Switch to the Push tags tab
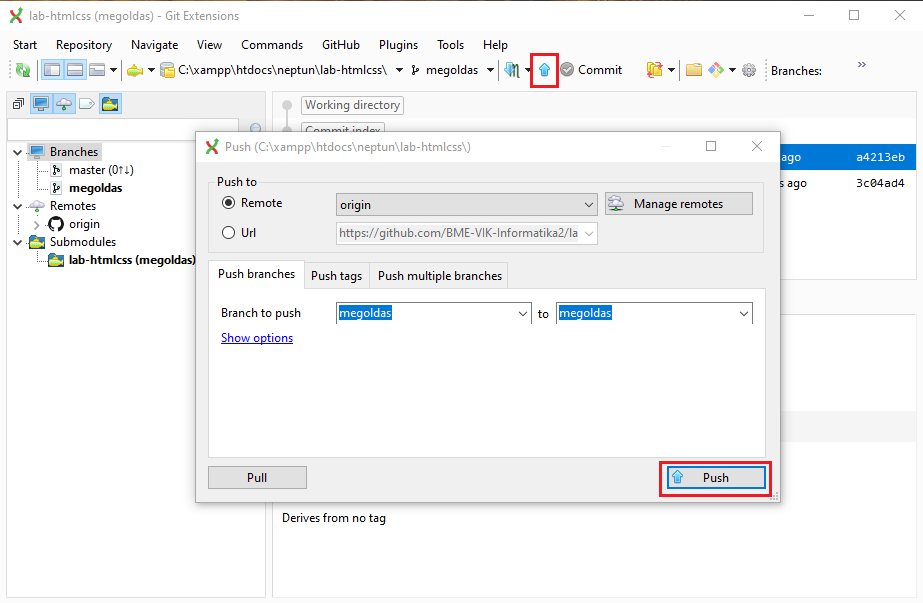This screenshot has height=603, width=923. 336,276
